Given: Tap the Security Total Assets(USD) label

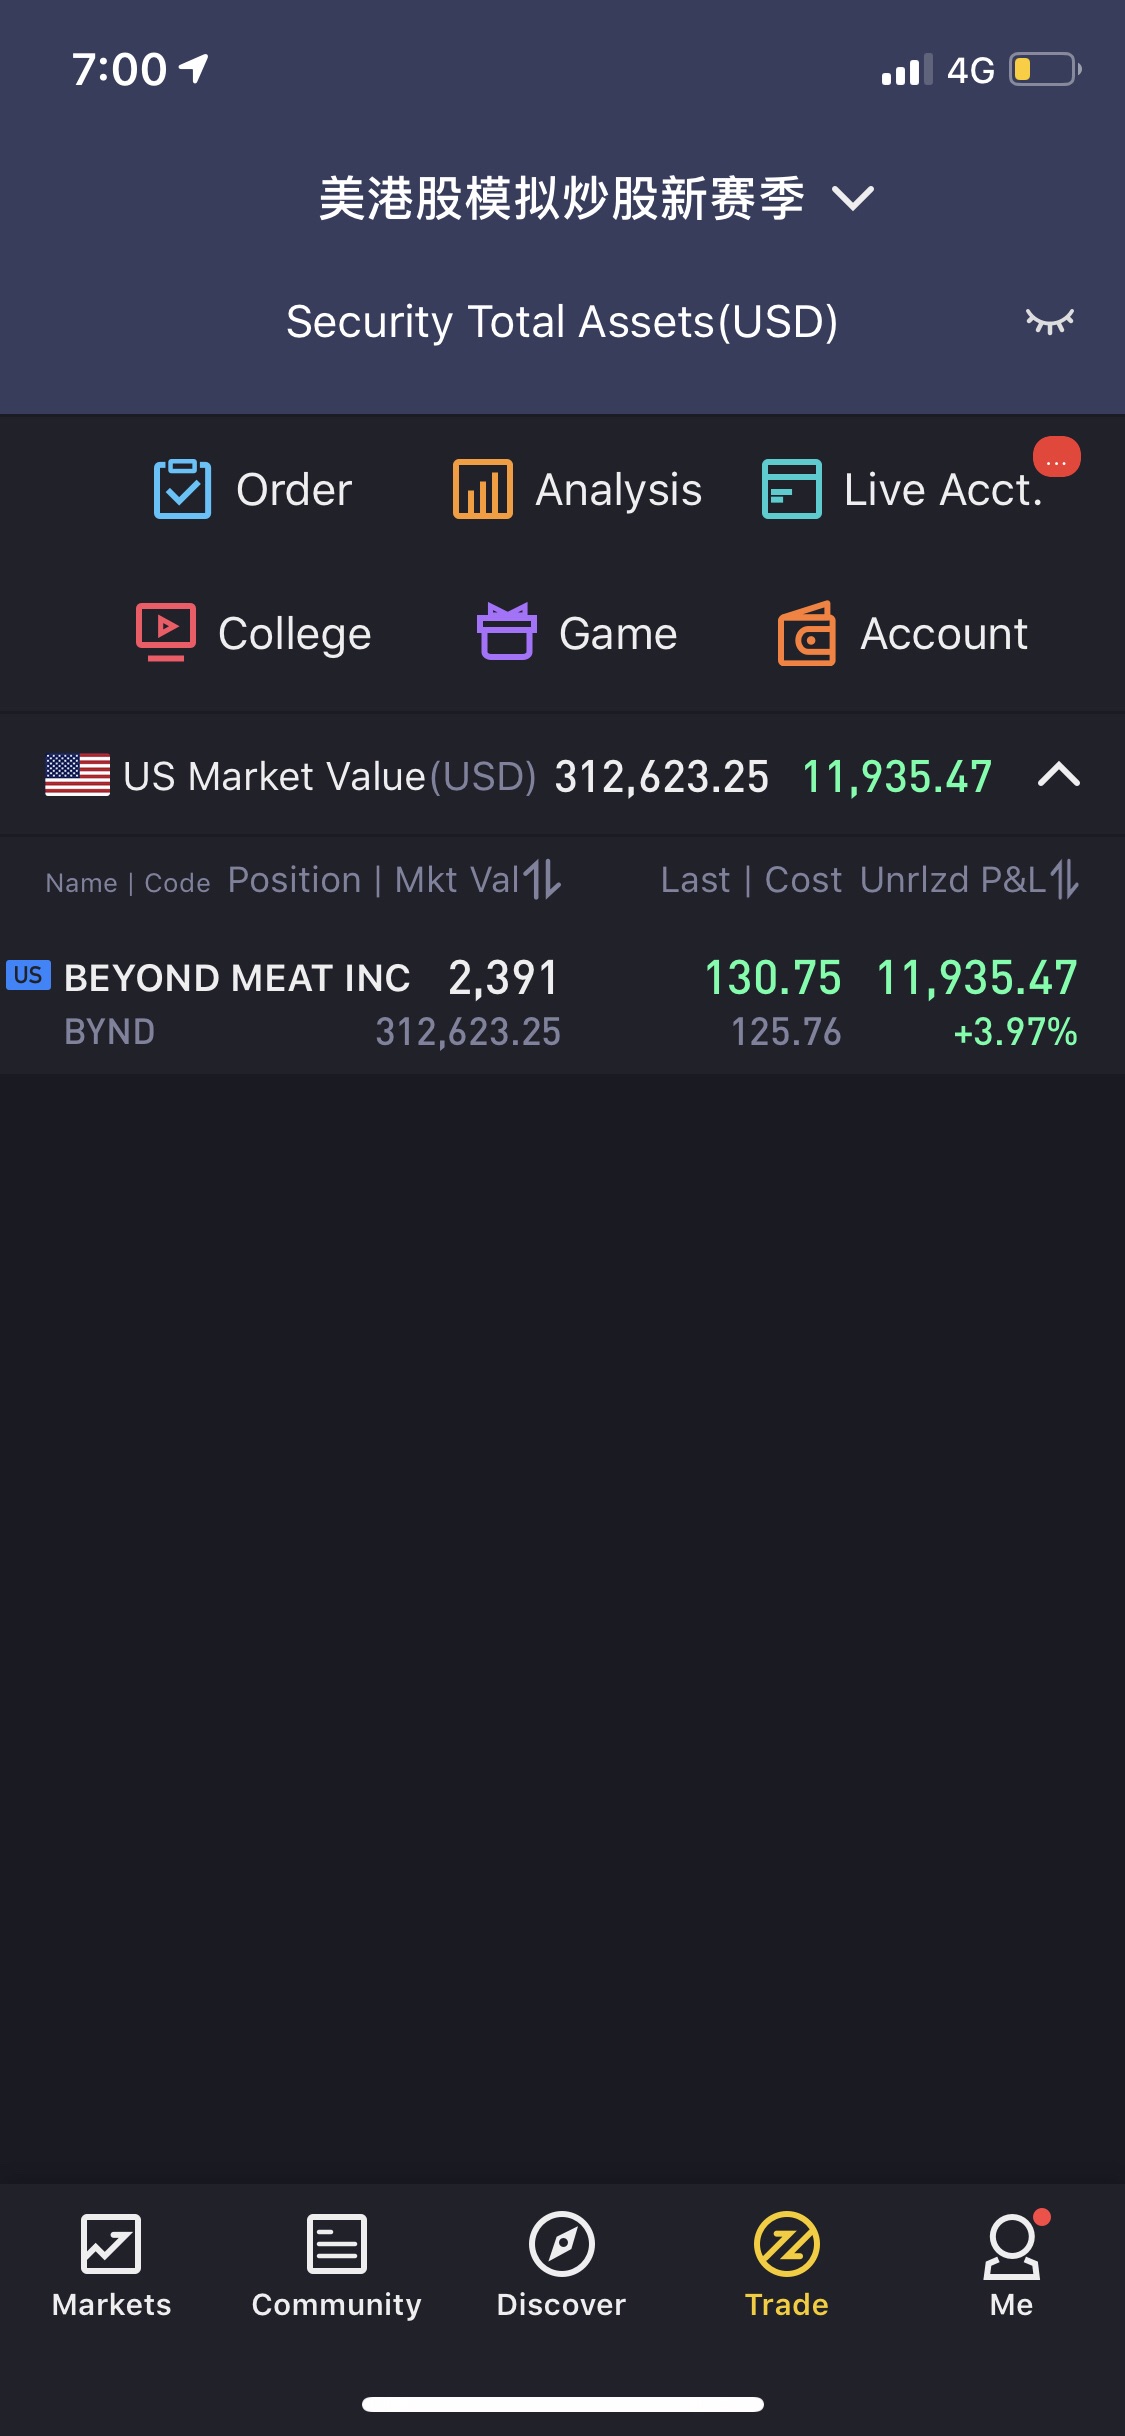Looking at the screenshot, I should pyautogui.click(x=562, y=322).
